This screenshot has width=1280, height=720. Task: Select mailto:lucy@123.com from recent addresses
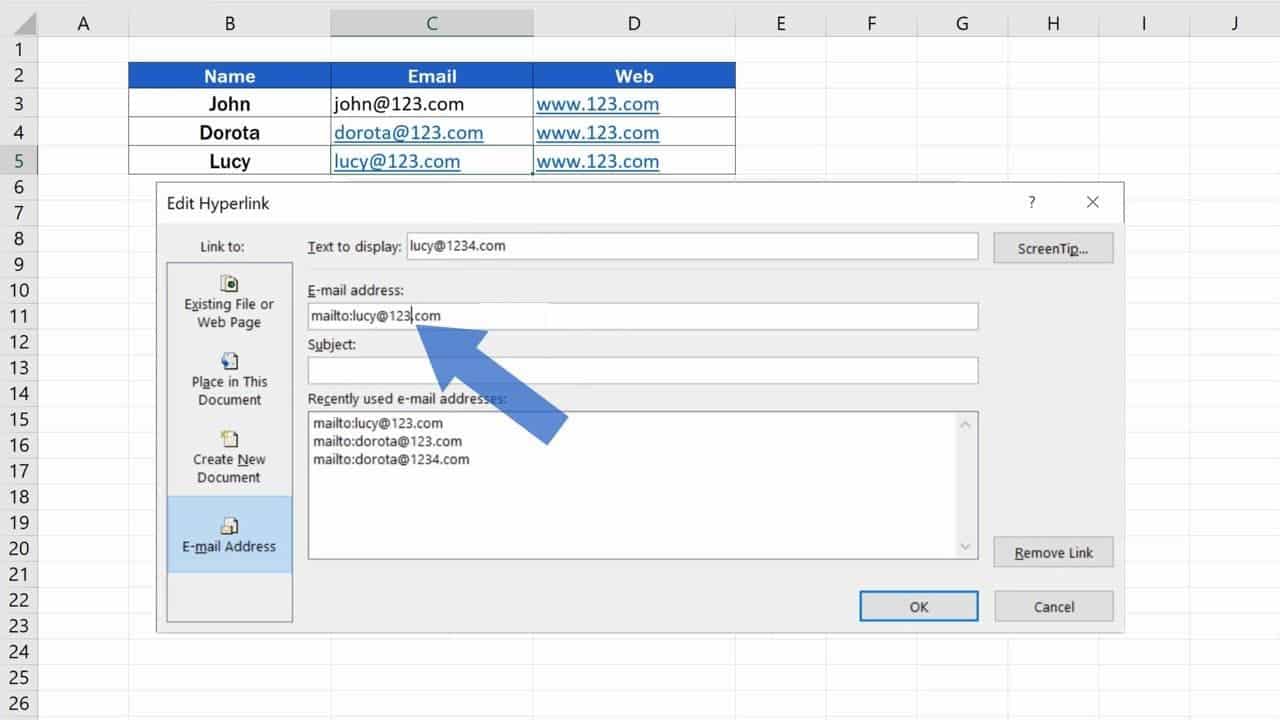coord(376,422)
